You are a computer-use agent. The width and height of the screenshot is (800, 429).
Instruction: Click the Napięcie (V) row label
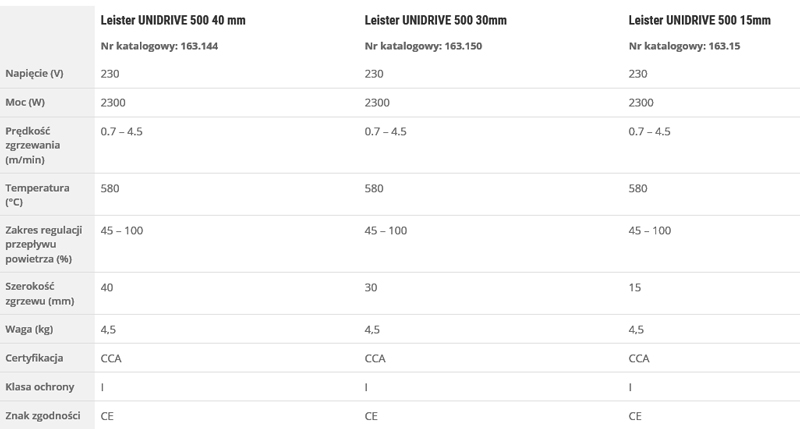[x=34, y=73]
